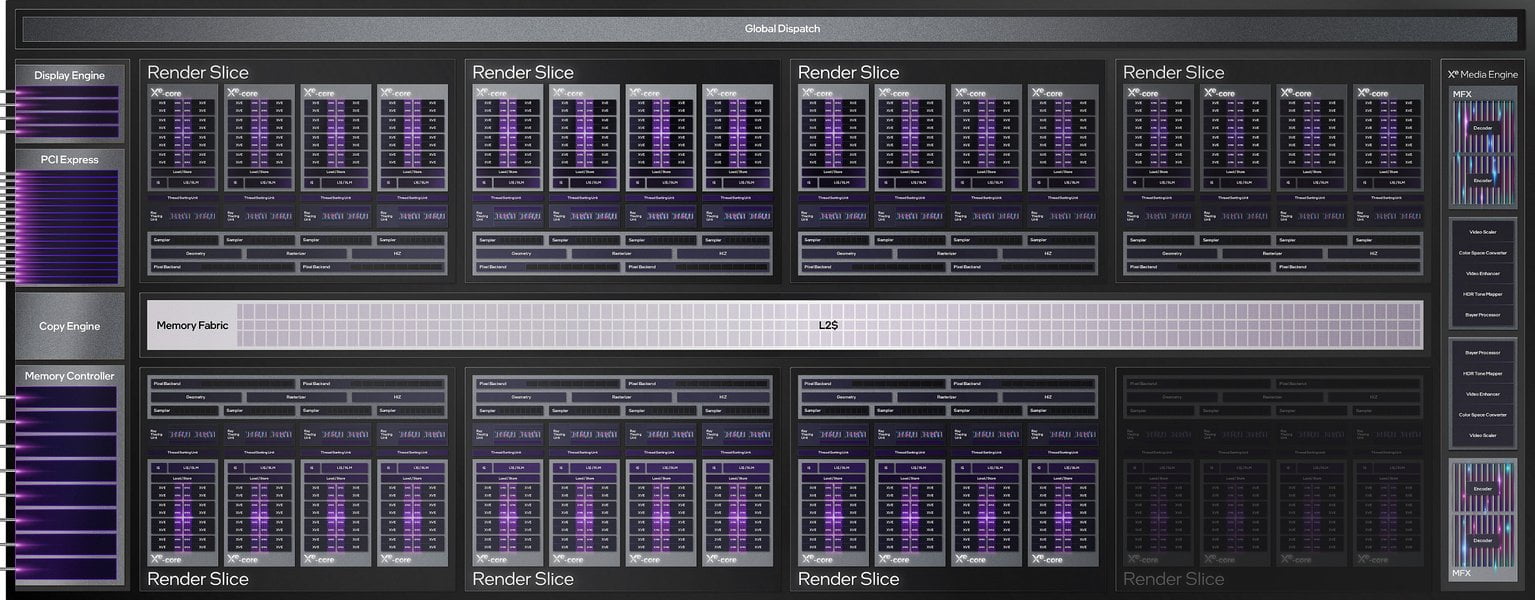This screenshot has height=600, width=1535.
Task: Click the first Render Slice title, top row
Action: [x=198, y=72]
